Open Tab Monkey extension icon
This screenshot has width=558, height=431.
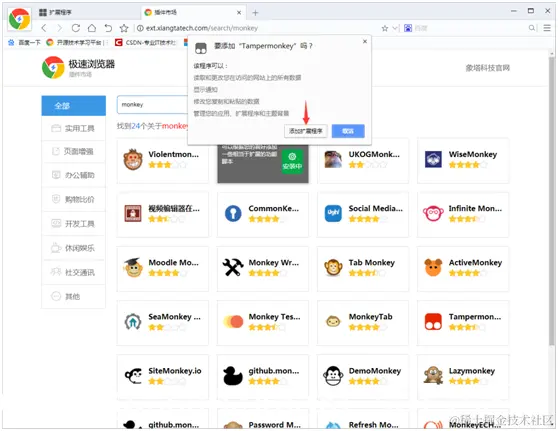click(x=333, y=268)
